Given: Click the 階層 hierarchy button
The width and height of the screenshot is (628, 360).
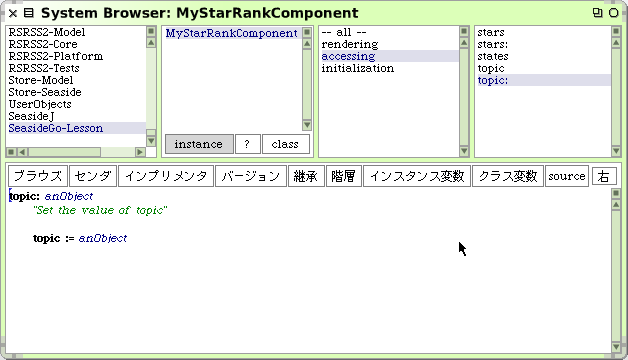Looking at the screenshot, I should click(343, 176).
